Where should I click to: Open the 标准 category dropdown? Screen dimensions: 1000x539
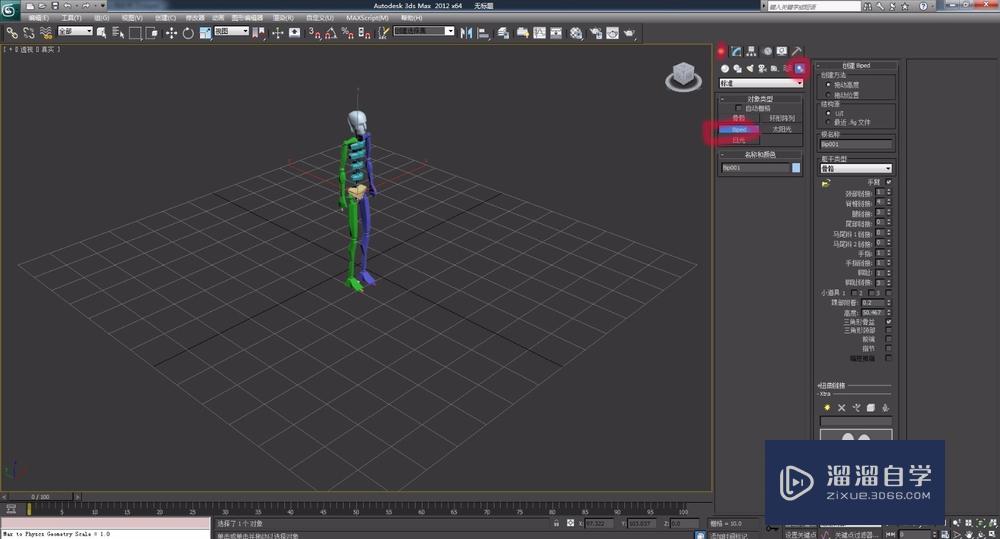coord(761,83)
